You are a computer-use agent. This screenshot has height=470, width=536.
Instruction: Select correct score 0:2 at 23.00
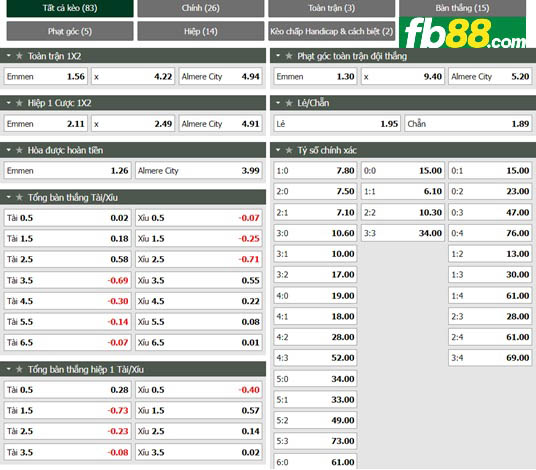point(490,191)
